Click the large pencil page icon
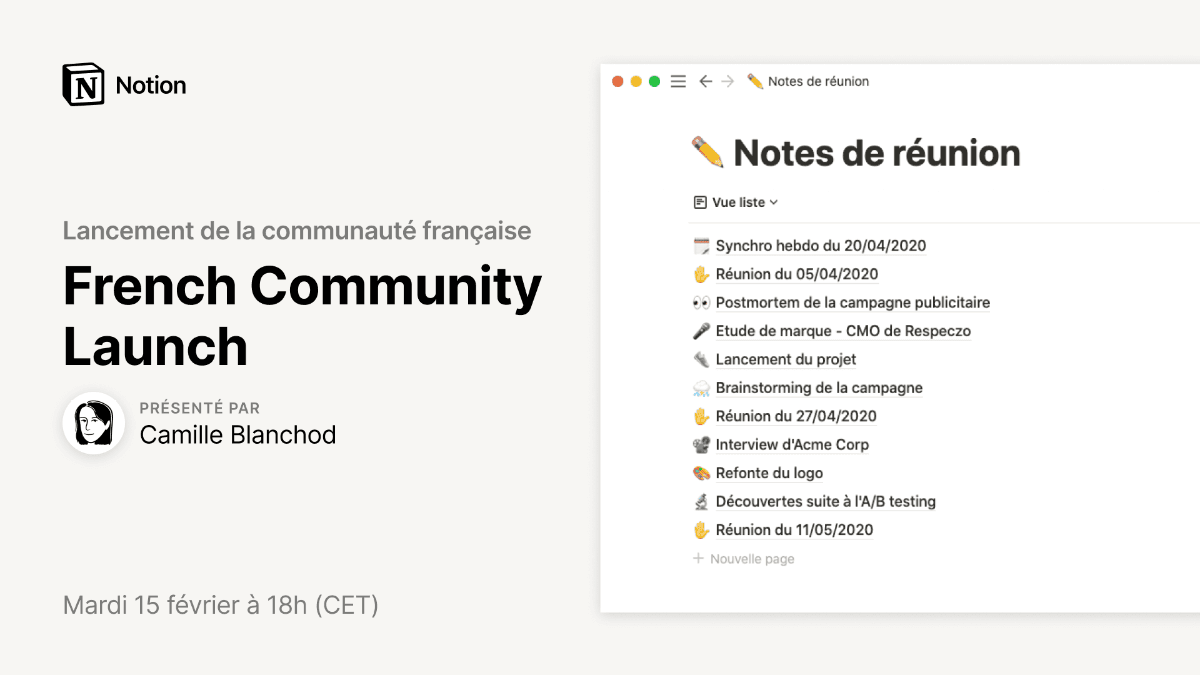Image resolution: width=1200 pixels, height=675 pixels. pos(708,153)
